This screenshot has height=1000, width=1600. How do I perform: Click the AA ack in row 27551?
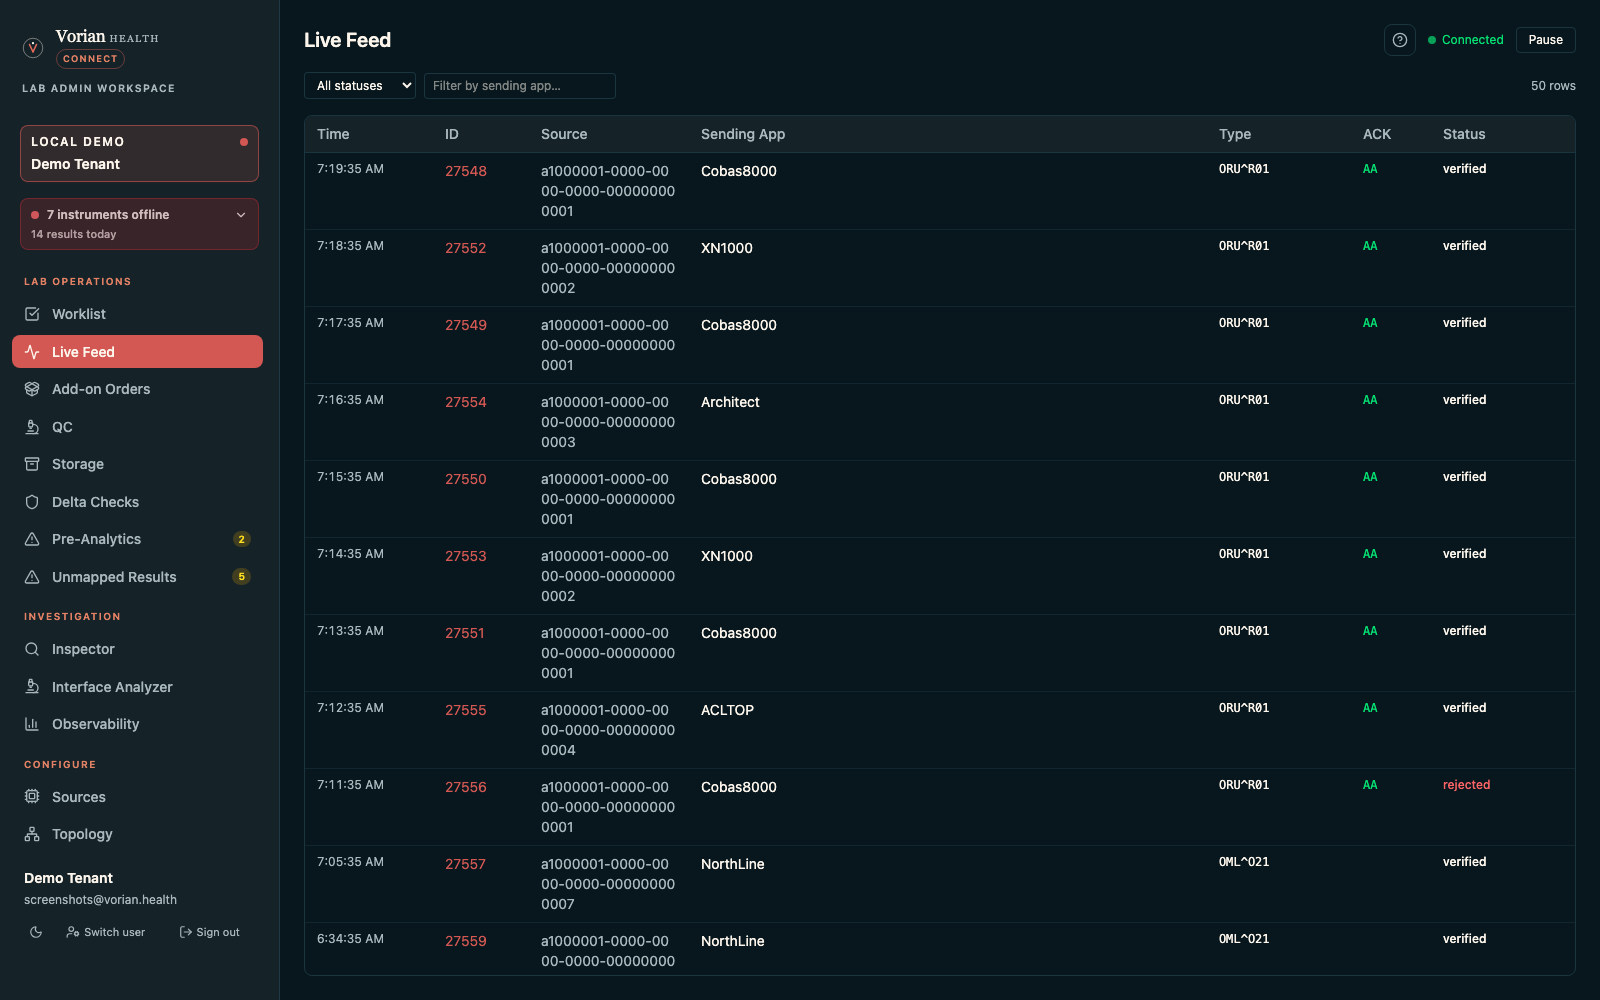(1370, 631)
